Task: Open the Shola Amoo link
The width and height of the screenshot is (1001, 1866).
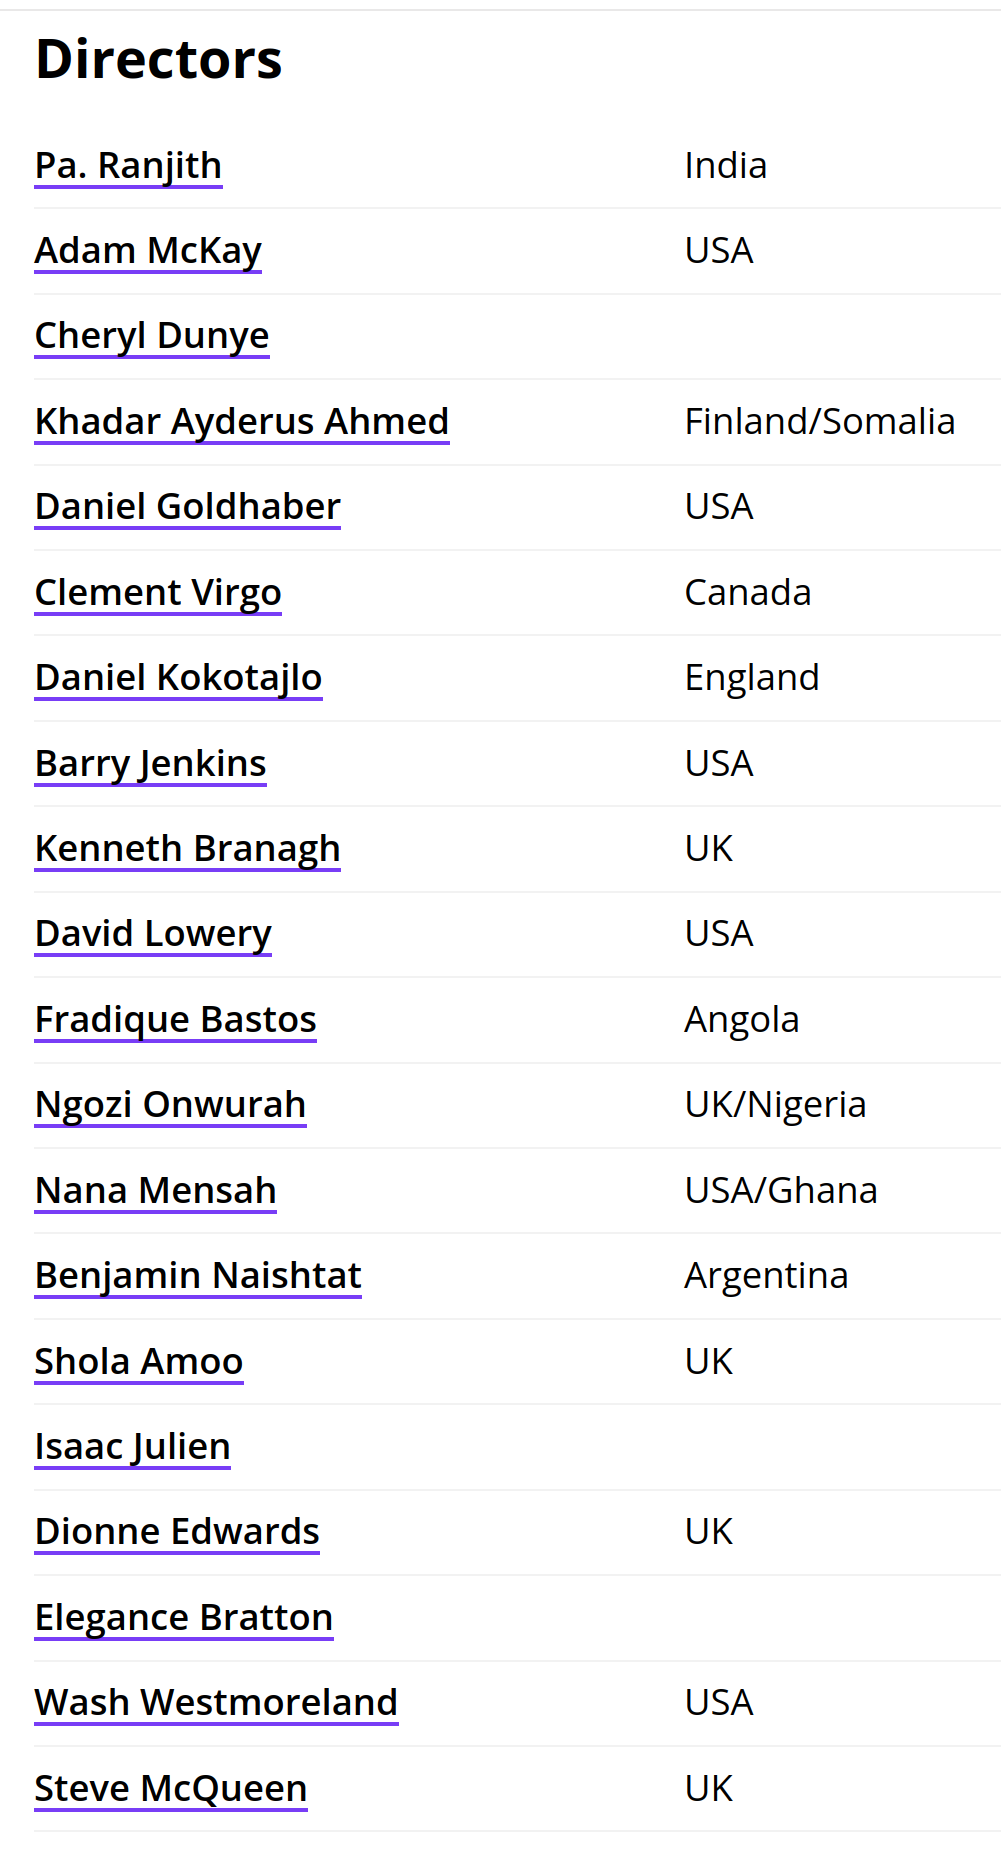Action: click(x=139, y=1362)
